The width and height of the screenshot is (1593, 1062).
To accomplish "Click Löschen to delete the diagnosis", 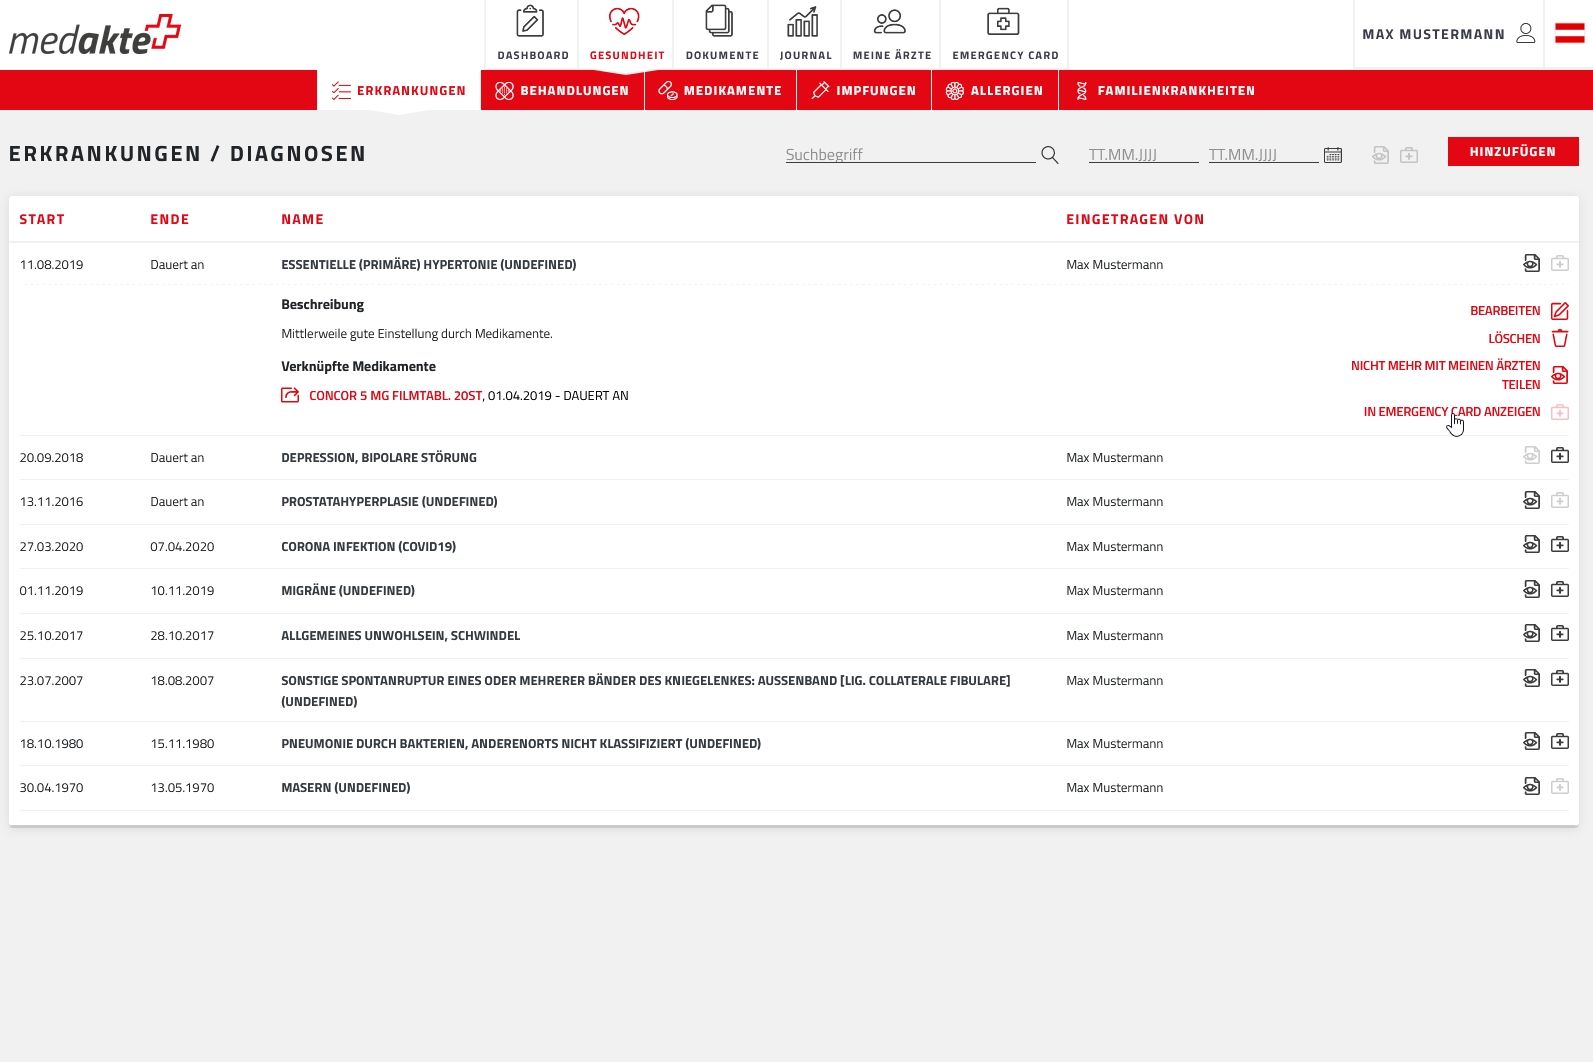I will [x=1514, y=339].
